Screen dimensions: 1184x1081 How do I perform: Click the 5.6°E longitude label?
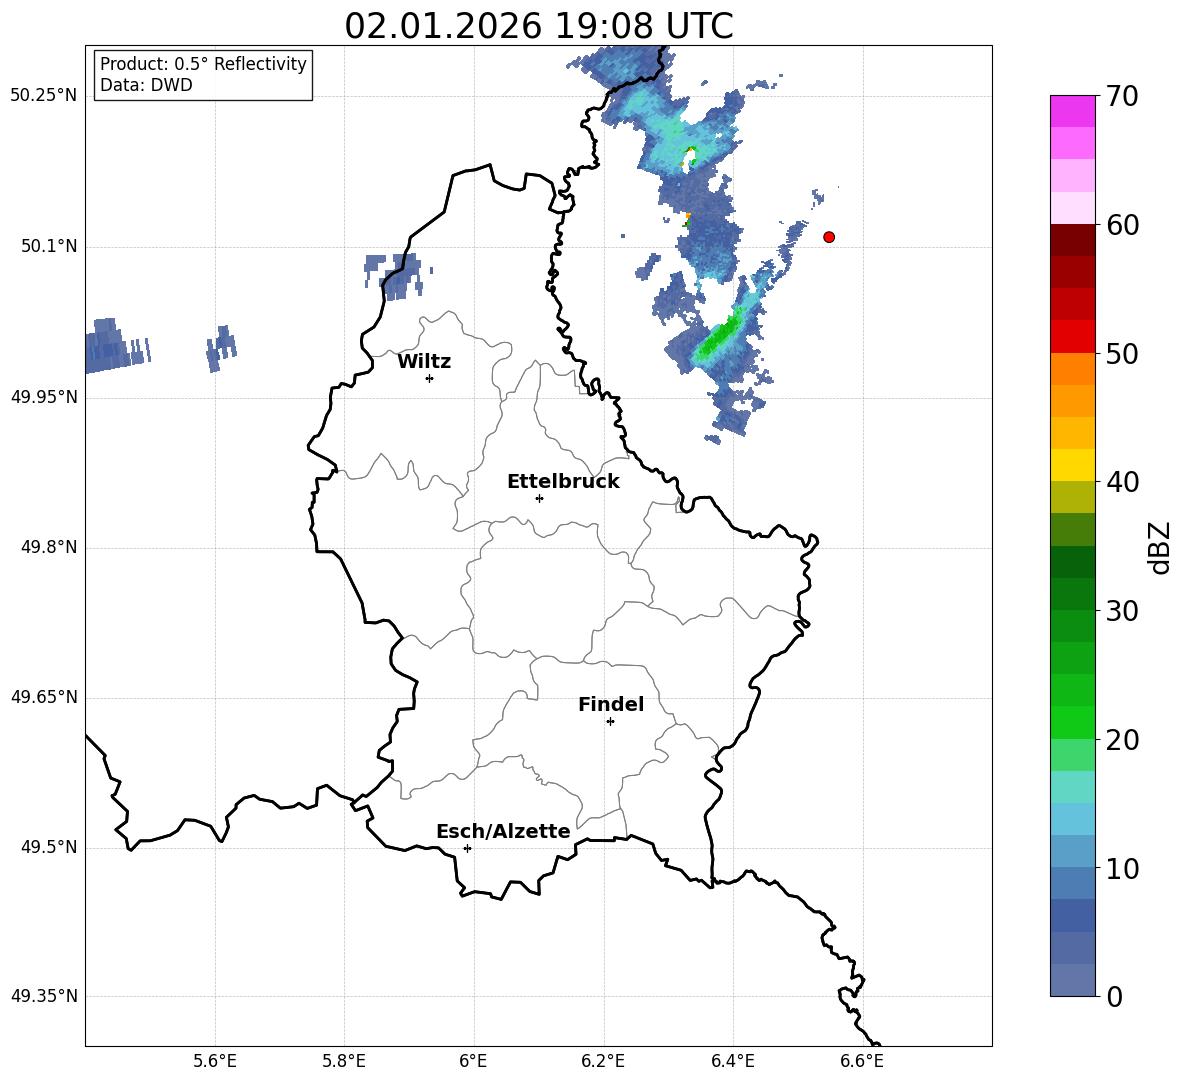(x=215, y=1061)
